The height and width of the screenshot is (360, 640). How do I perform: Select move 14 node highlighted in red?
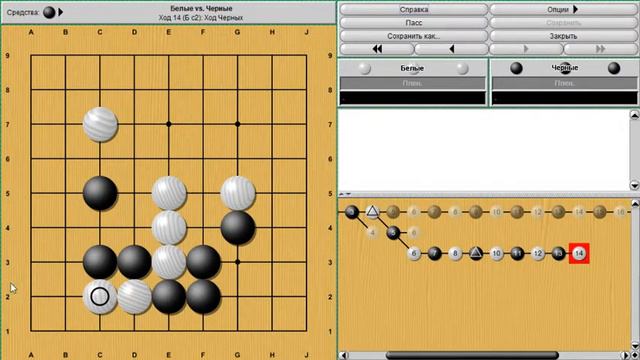coord(579,253)
